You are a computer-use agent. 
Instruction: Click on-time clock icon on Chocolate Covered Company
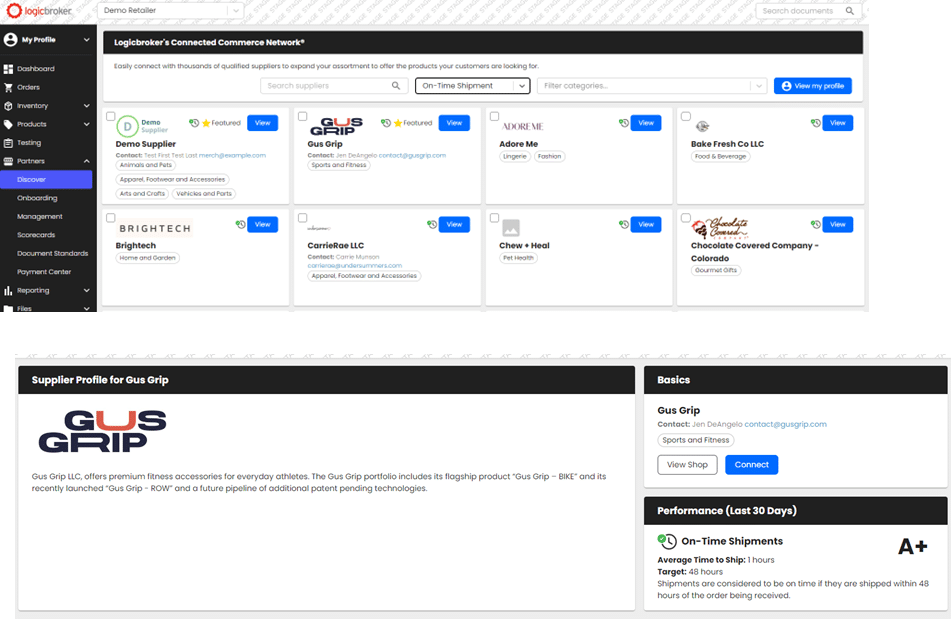tap(816, 224)
